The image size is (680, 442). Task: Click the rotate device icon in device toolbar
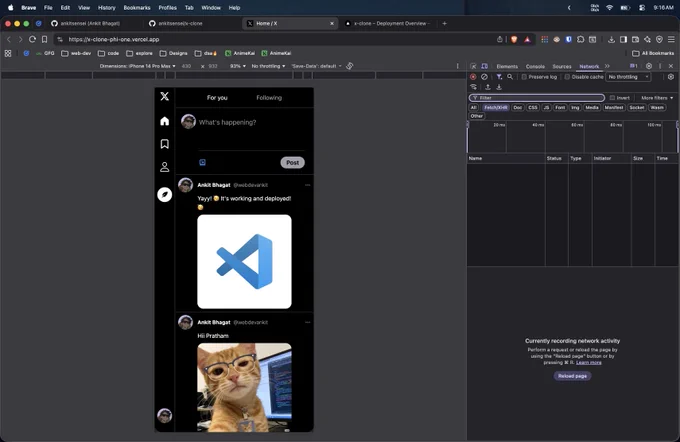pos(350,66)
